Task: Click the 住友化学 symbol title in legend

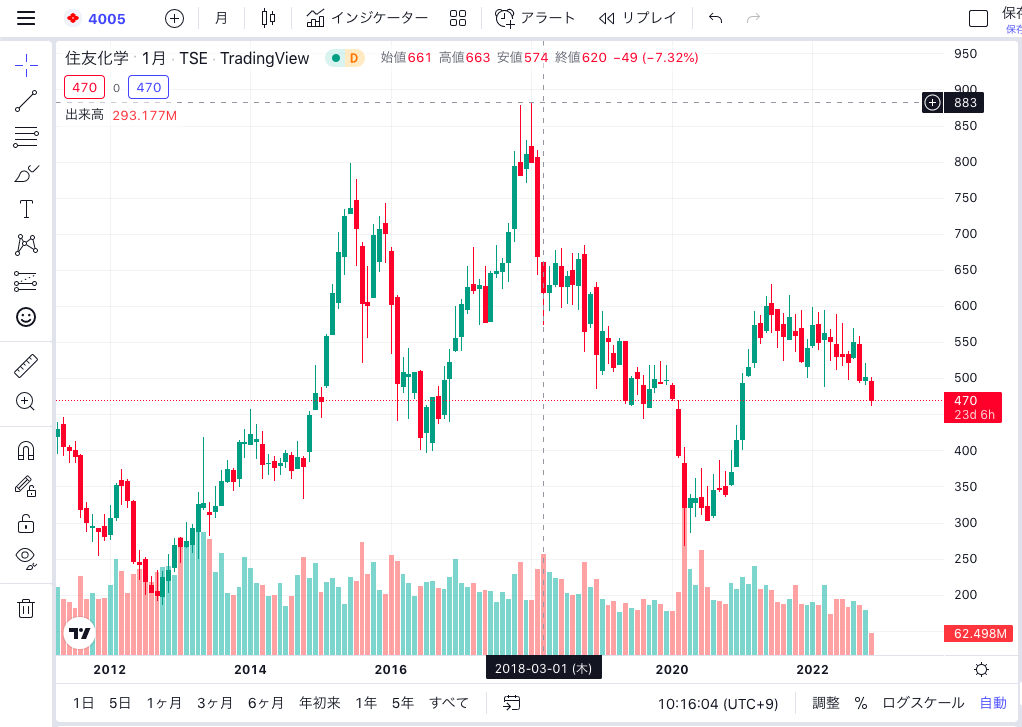Action: [96, 58]
